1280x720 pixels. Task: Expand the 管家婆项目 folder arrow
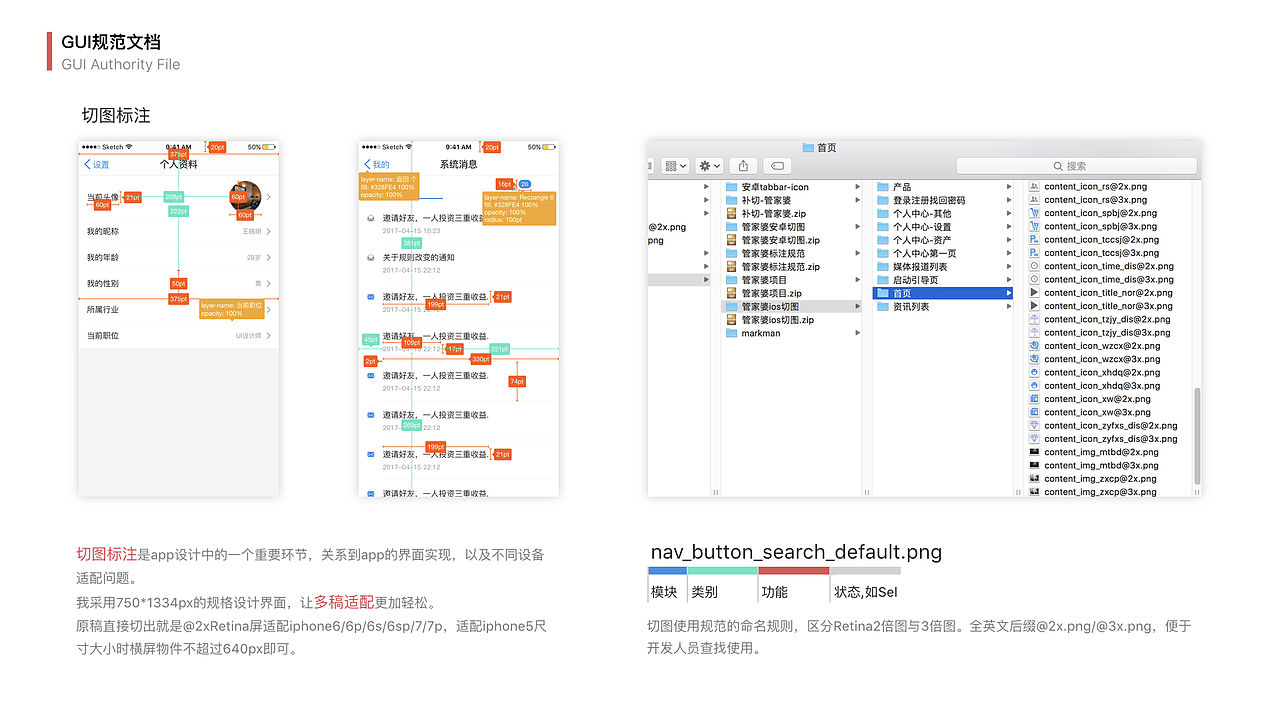(857, 280)
